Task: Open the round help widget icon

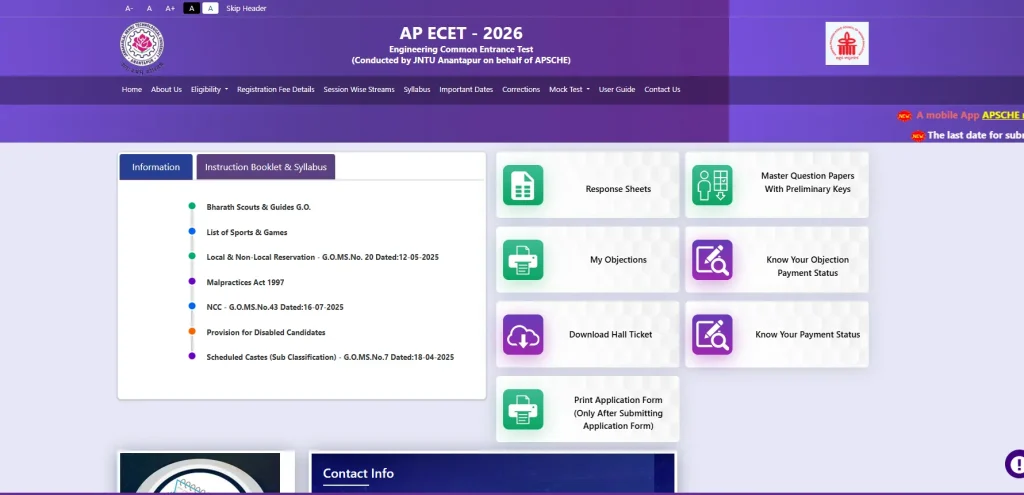Action: pyautogui.click(x=1015, y=464)
